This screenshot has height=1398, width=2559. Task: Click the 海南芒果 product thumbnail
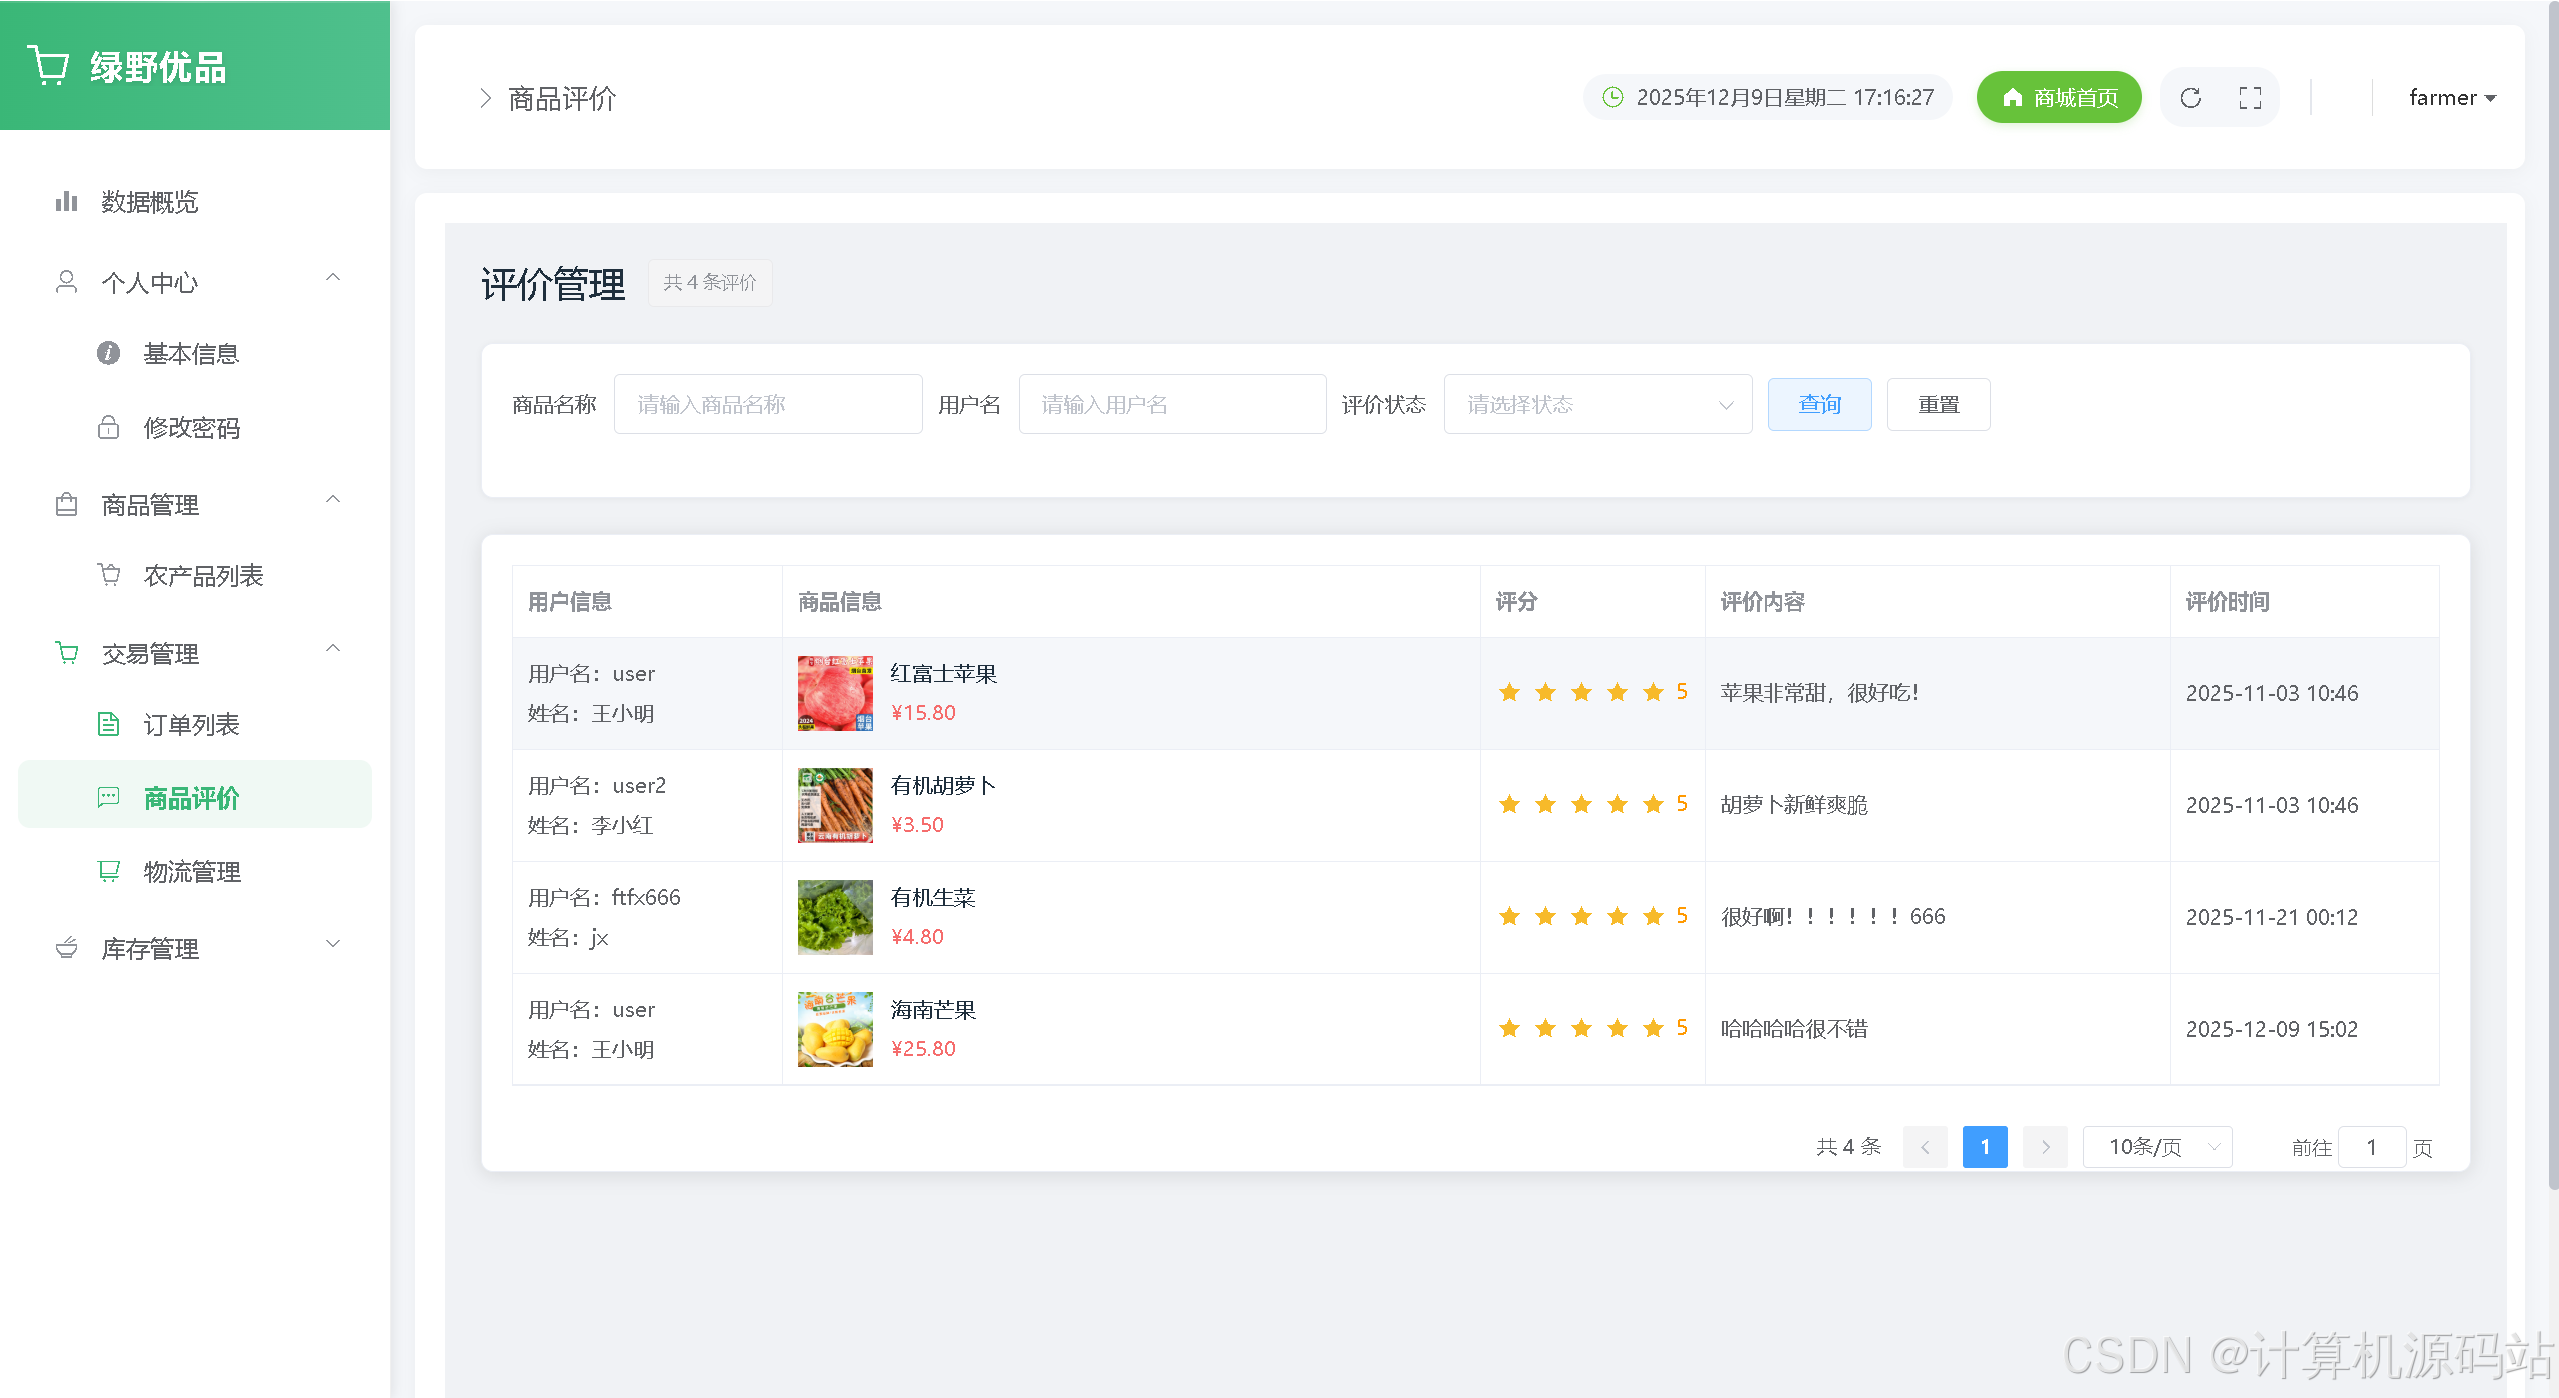[835, 1029]
